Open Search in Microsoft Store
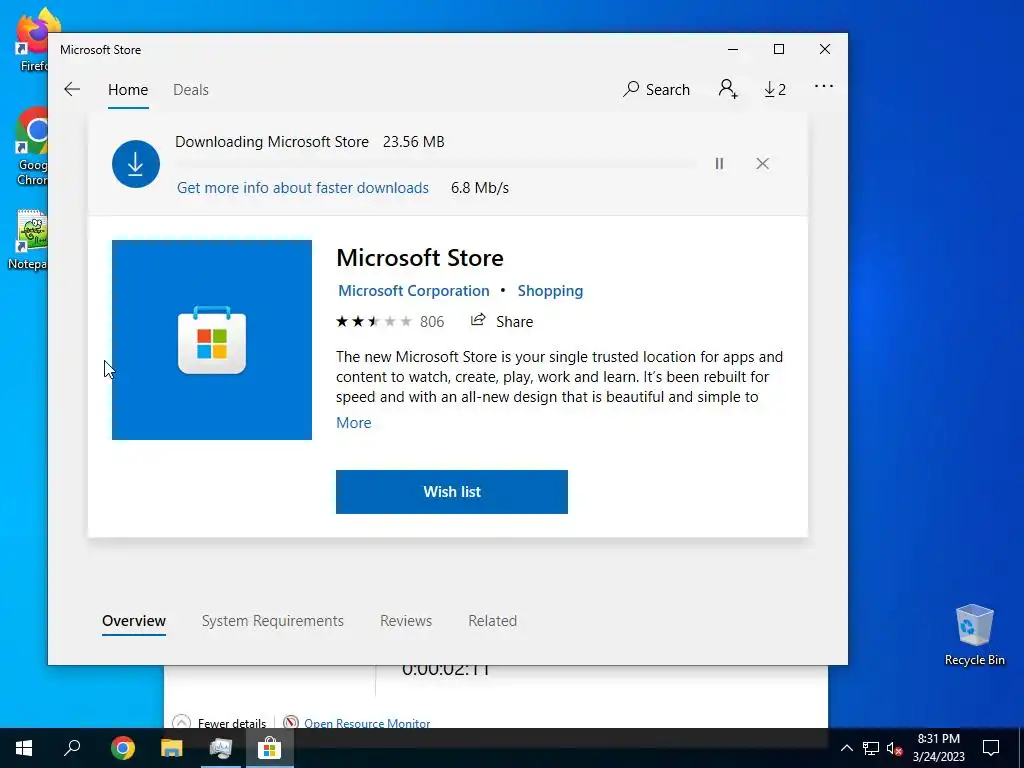The width and height of the screenshot is (1024, 768). tap(656, 89)
